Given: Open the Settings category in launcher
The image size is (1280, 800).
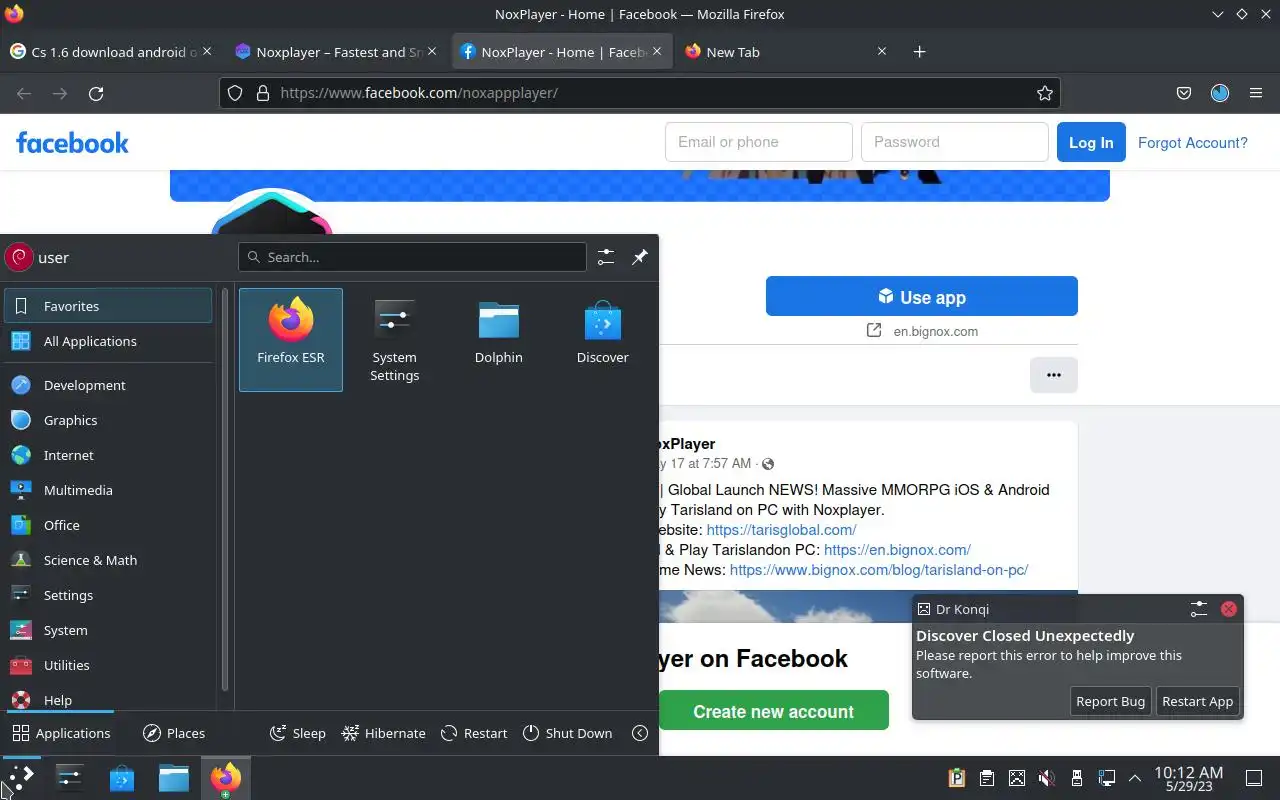Looking at the screenshot, I should click(108, 595).
